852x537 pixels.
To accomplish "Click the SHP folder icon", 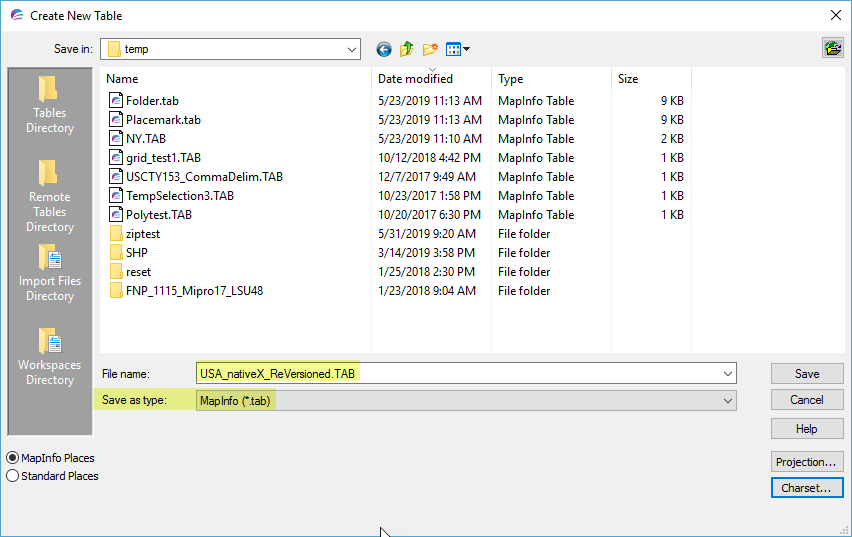I will coord(116,253).
